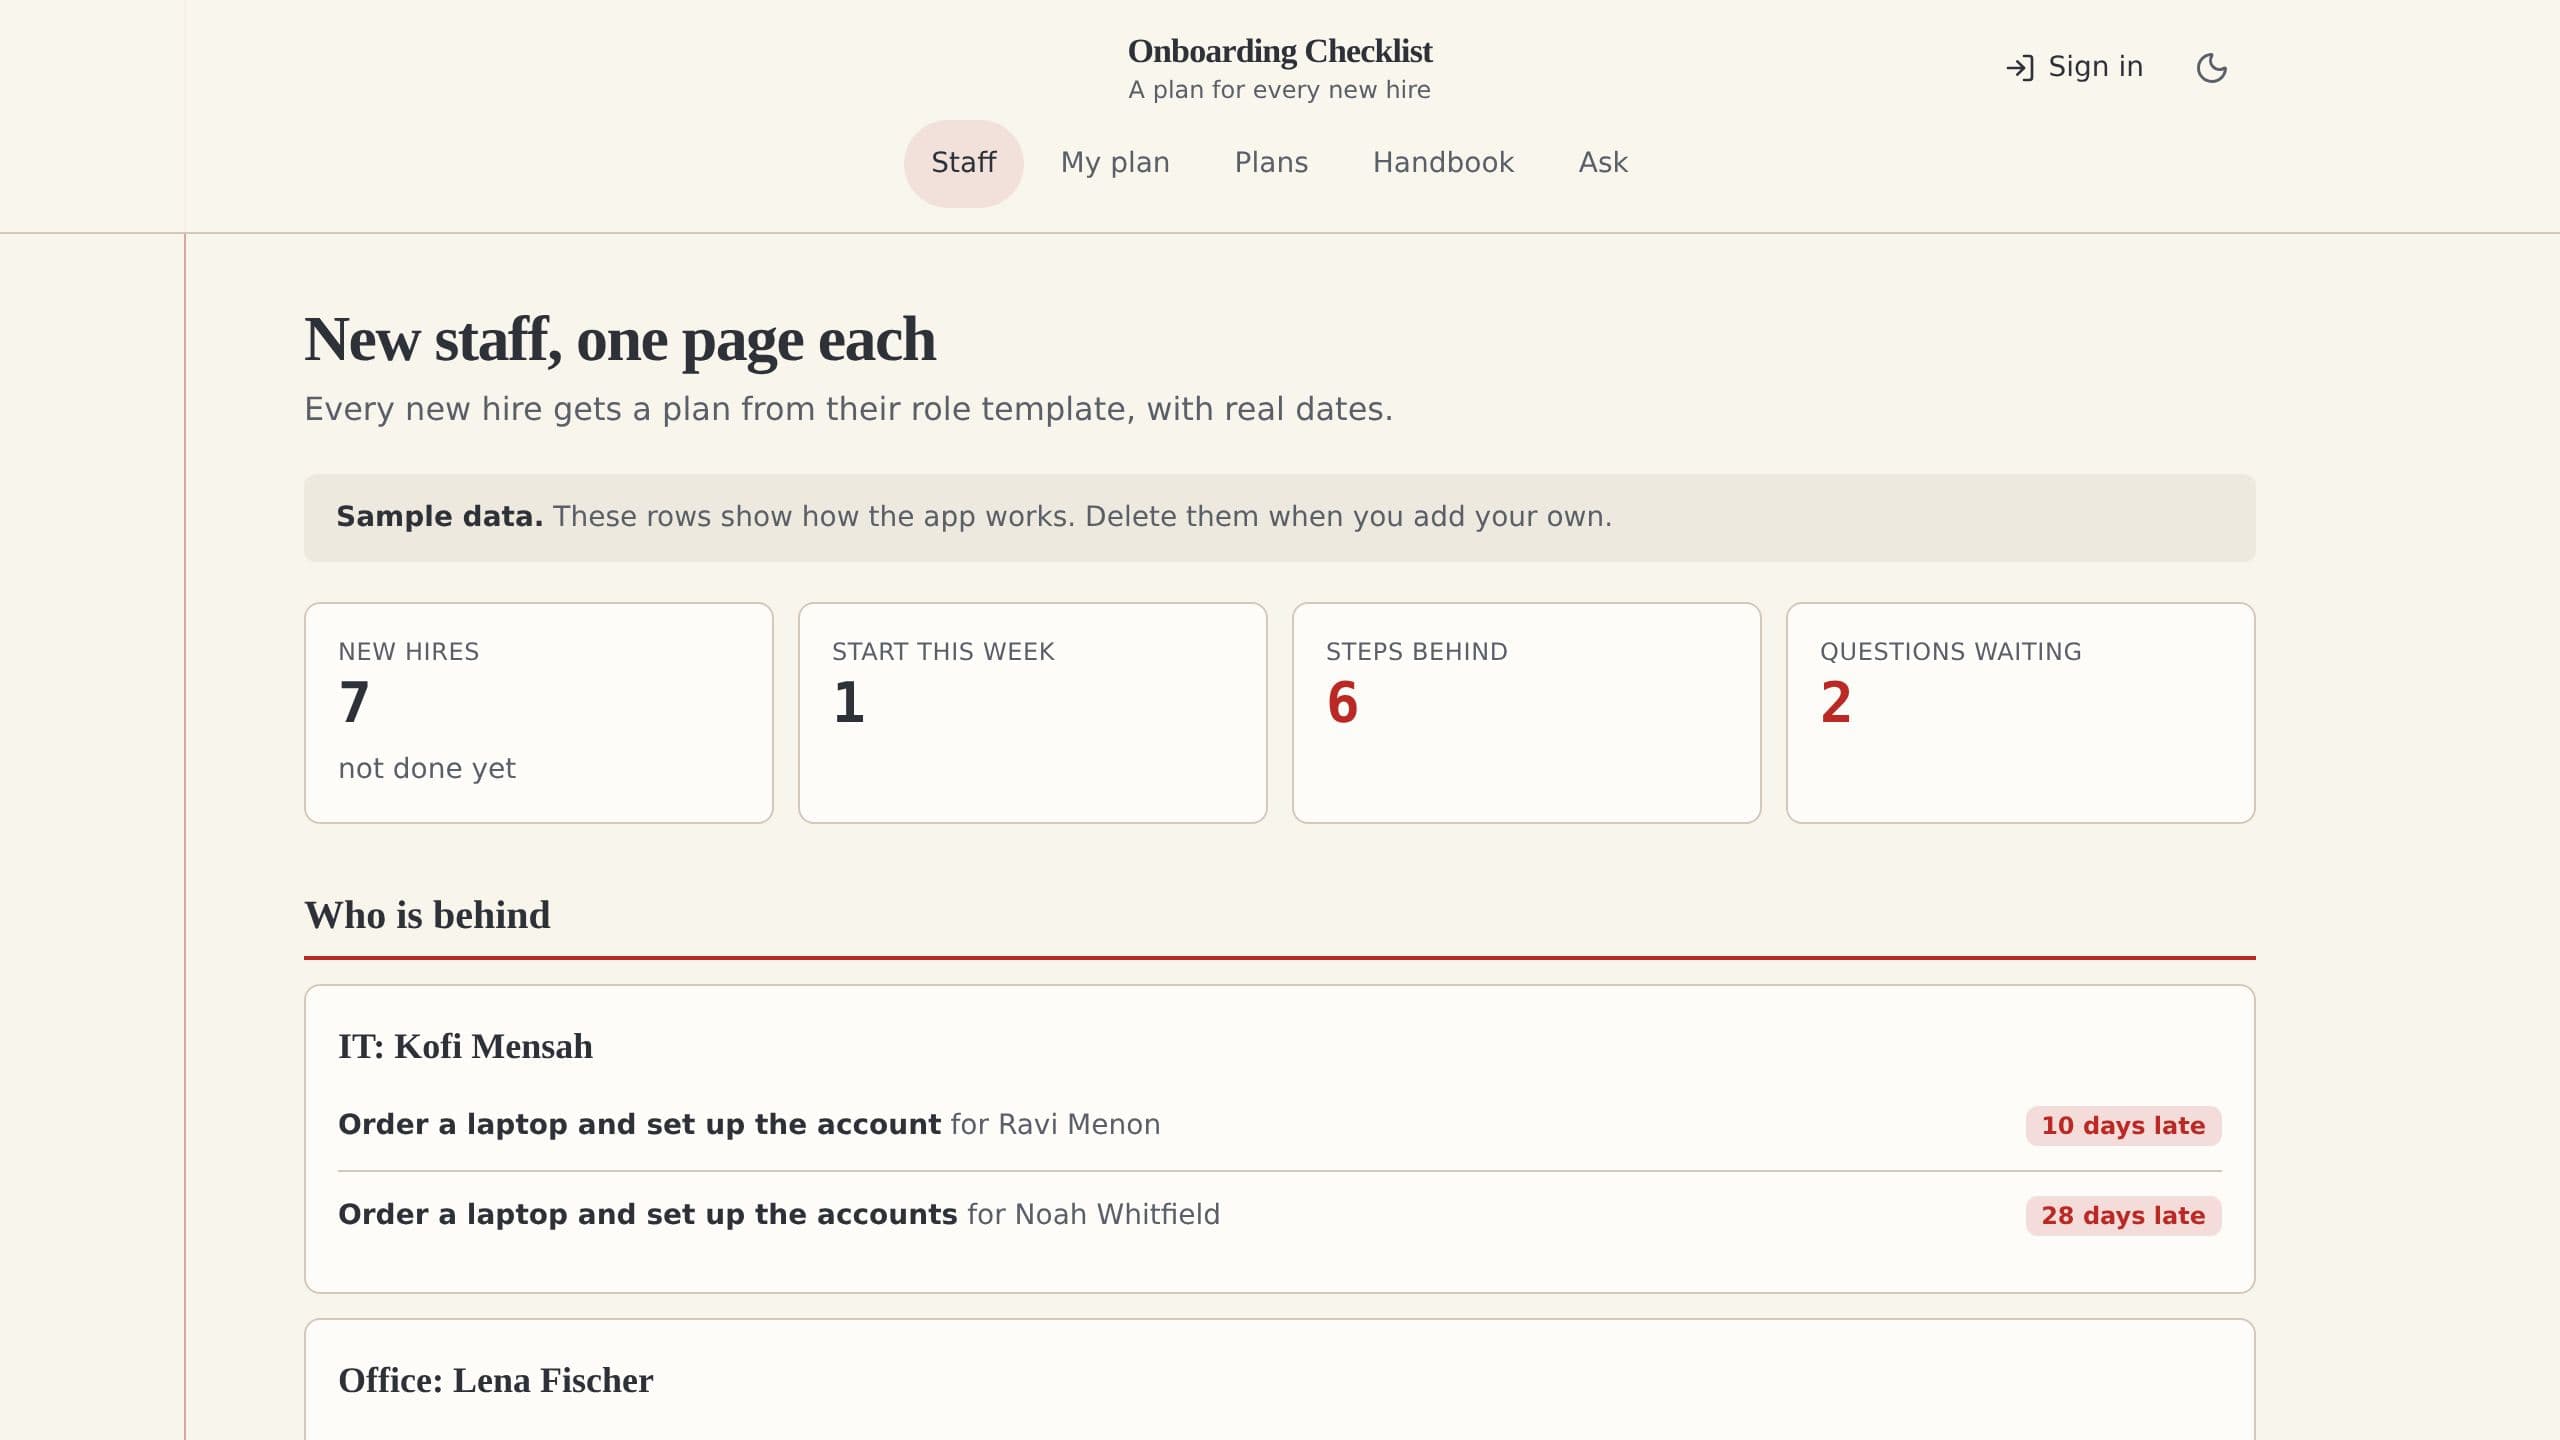Open the Handbook tab
The width and height of the screenshot is (2560, 1440).
tap(1443, 163)
